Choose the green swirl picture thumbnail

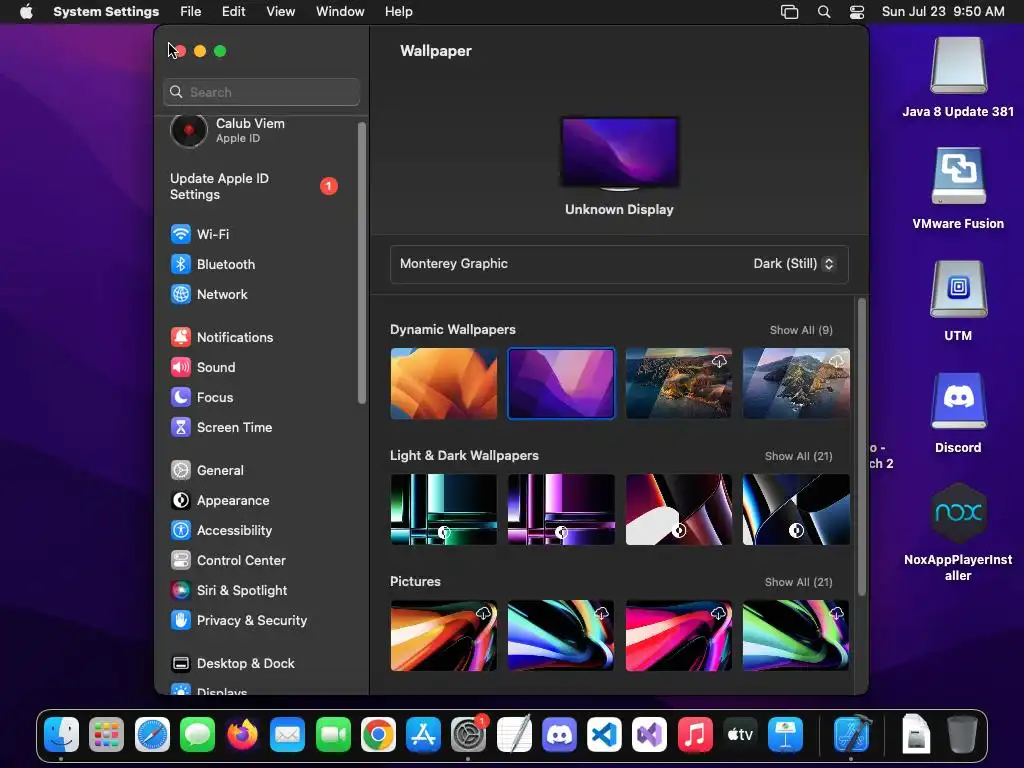coord(796,635)
